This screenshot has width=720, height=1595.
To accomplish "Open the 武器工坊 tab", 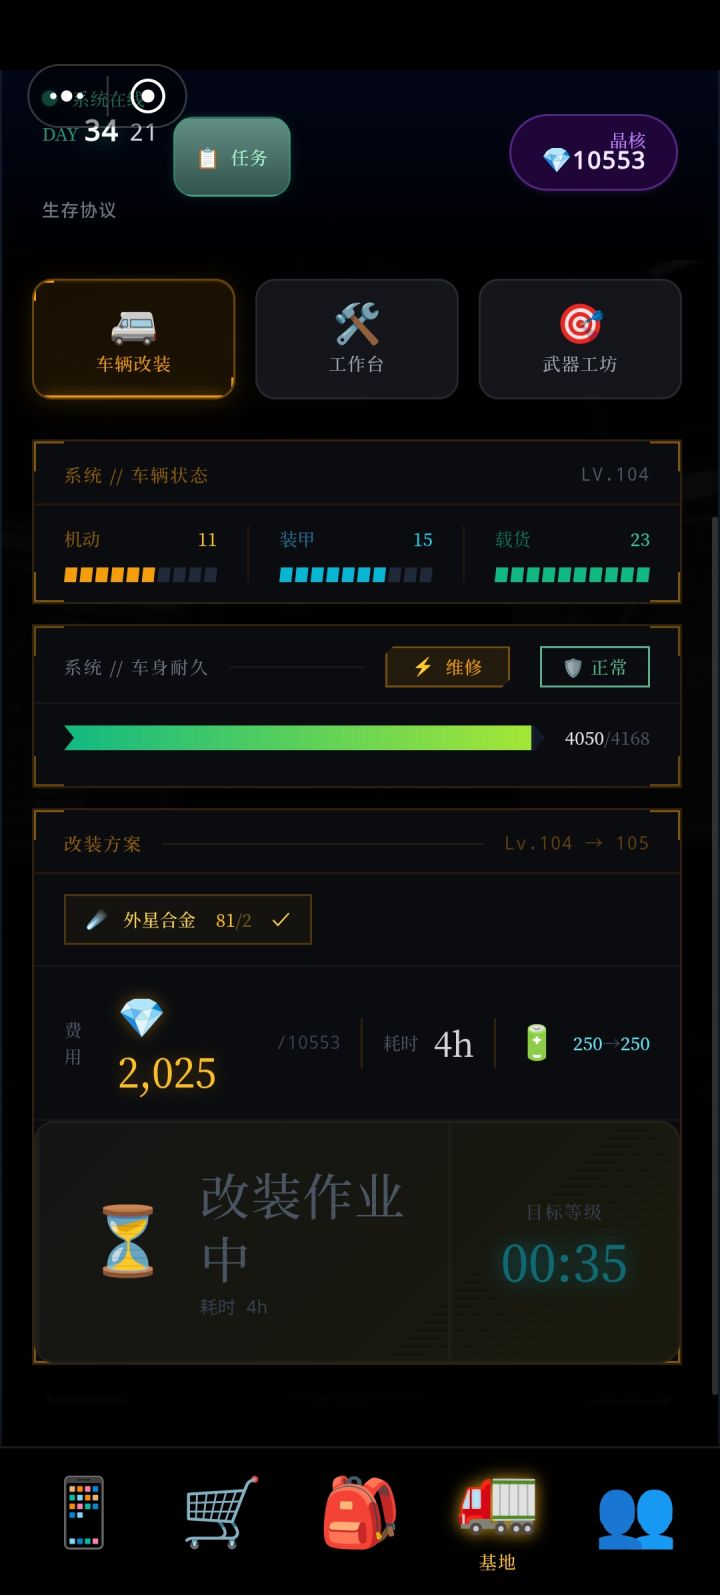I will tap(580, 339).
